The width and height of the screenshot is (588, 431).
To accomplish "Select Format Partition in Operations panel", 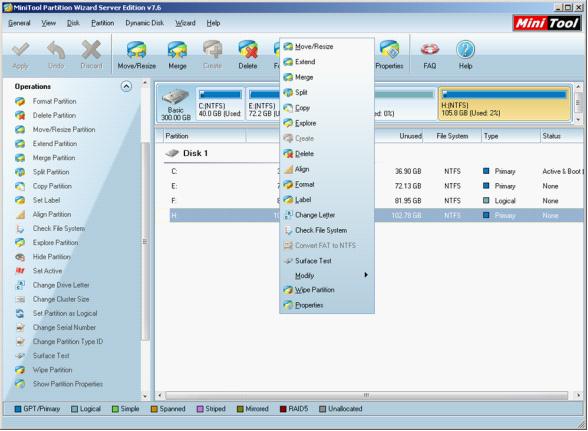I will pyautogui.click(x=54, y=101).
